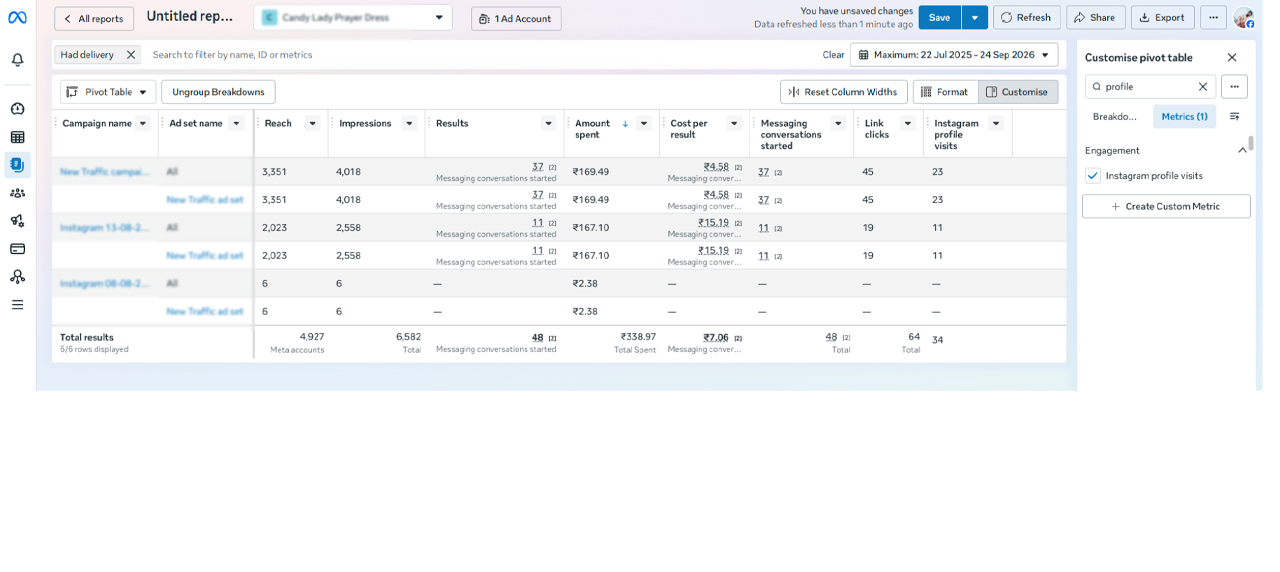Save the report
This screenshot has height=572, width=1280.
click(940, 18)
